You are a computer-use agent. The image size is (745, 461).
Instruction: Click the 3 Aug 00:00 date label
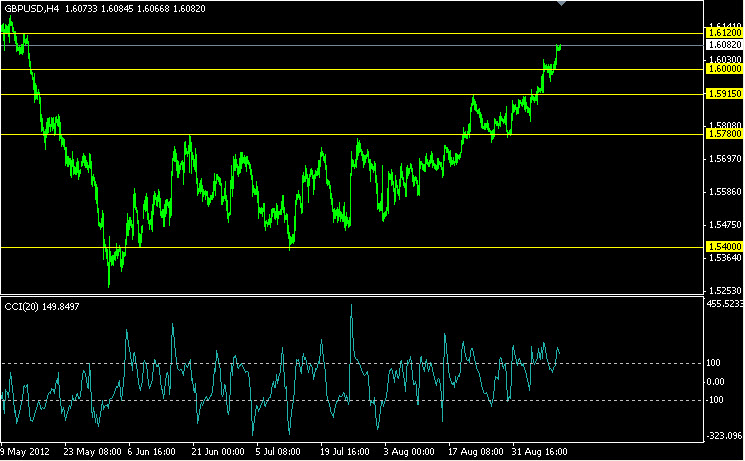point(409,451)
